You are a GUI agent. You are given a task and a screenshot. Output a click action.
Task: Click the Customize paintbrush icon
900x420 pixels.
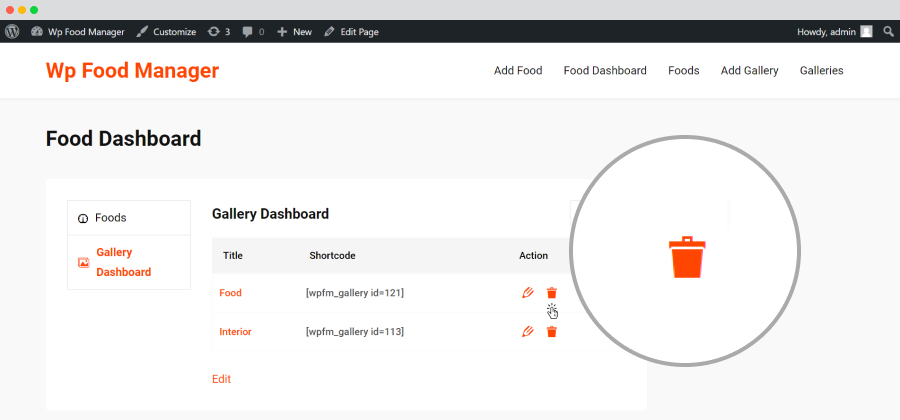142,32
